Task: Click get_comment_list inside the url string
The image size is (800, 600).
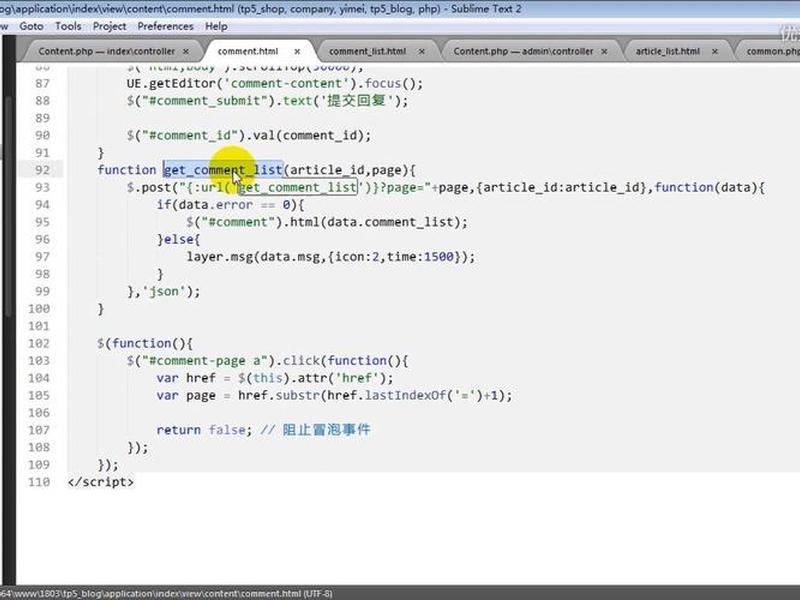Action: (x=297, y=187)
